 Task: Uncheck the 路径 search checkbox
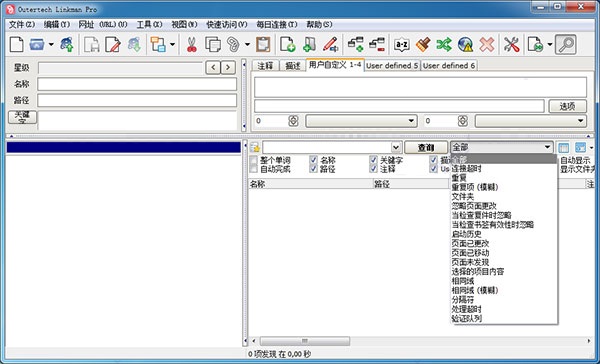tap(313, 169)
